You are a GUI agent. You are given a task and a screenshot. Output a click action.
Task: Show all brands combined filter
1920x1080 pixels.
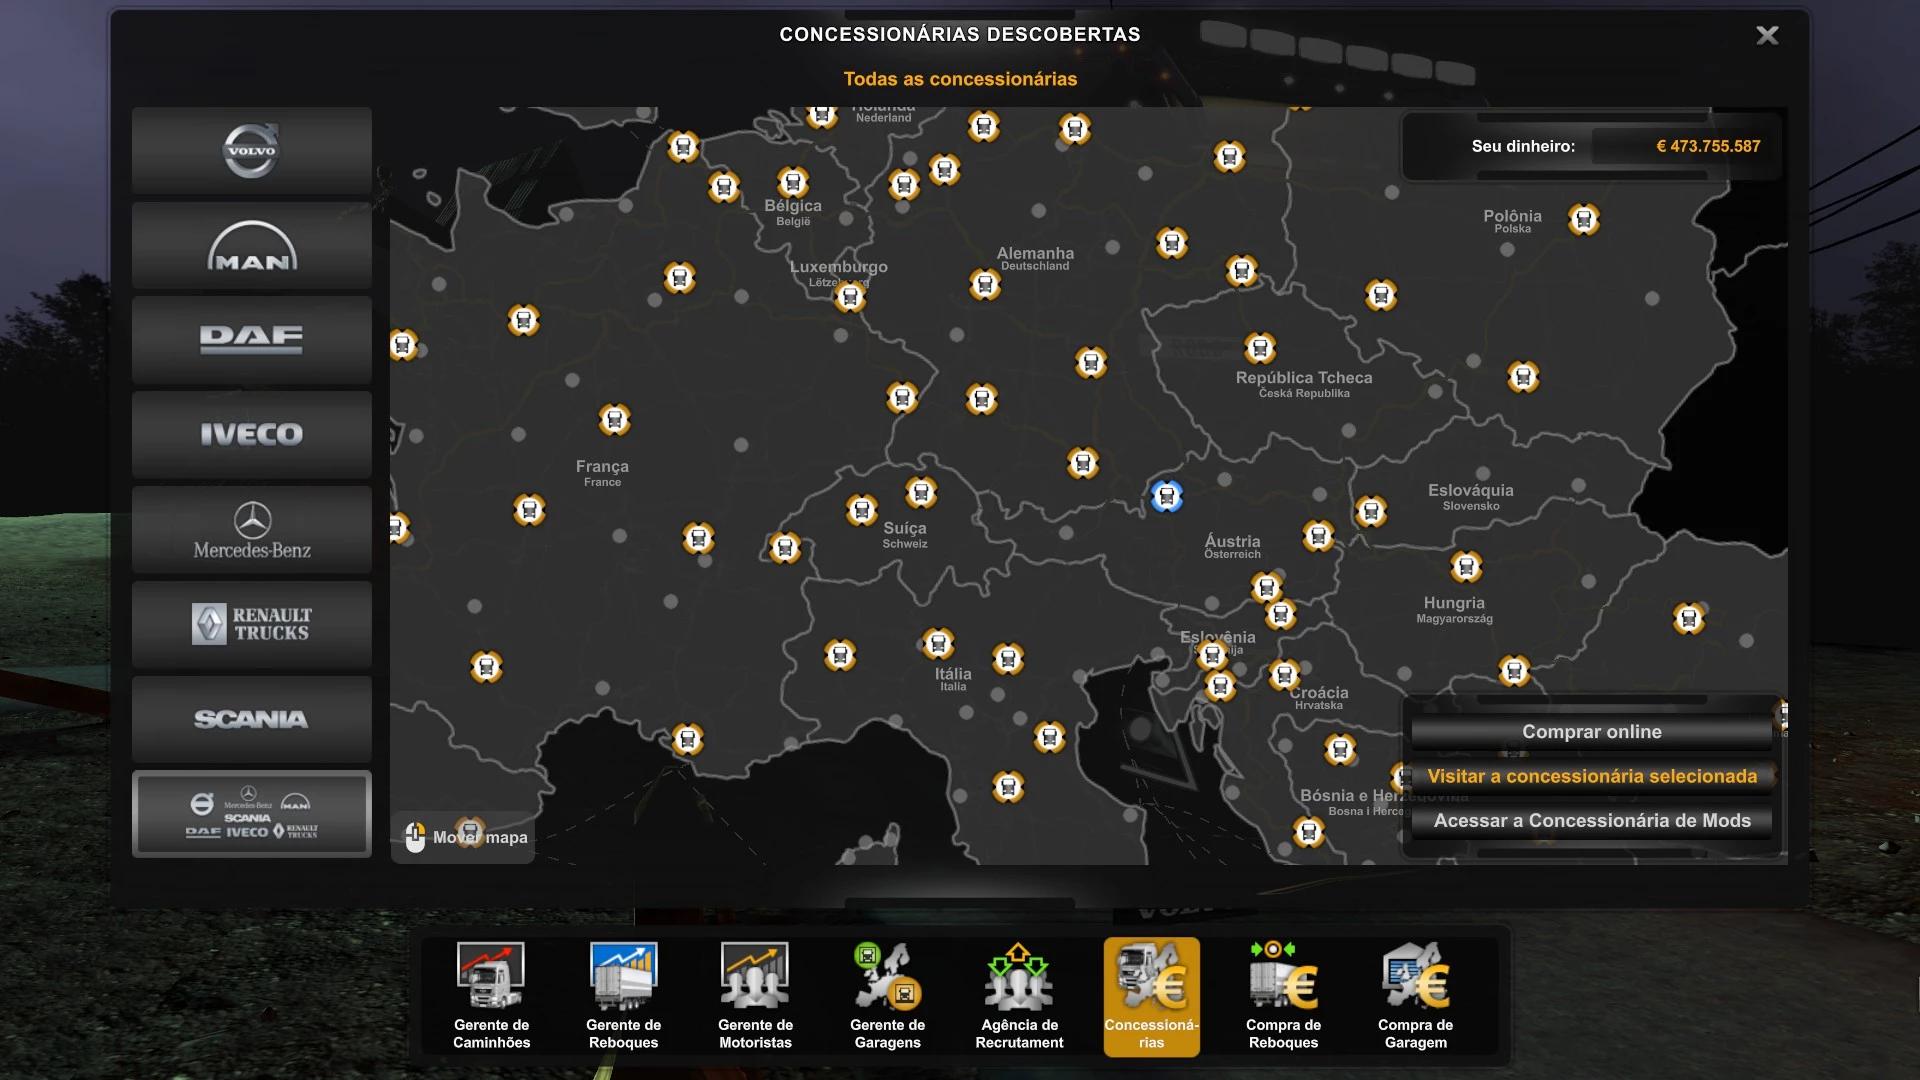tap(251, 814)
